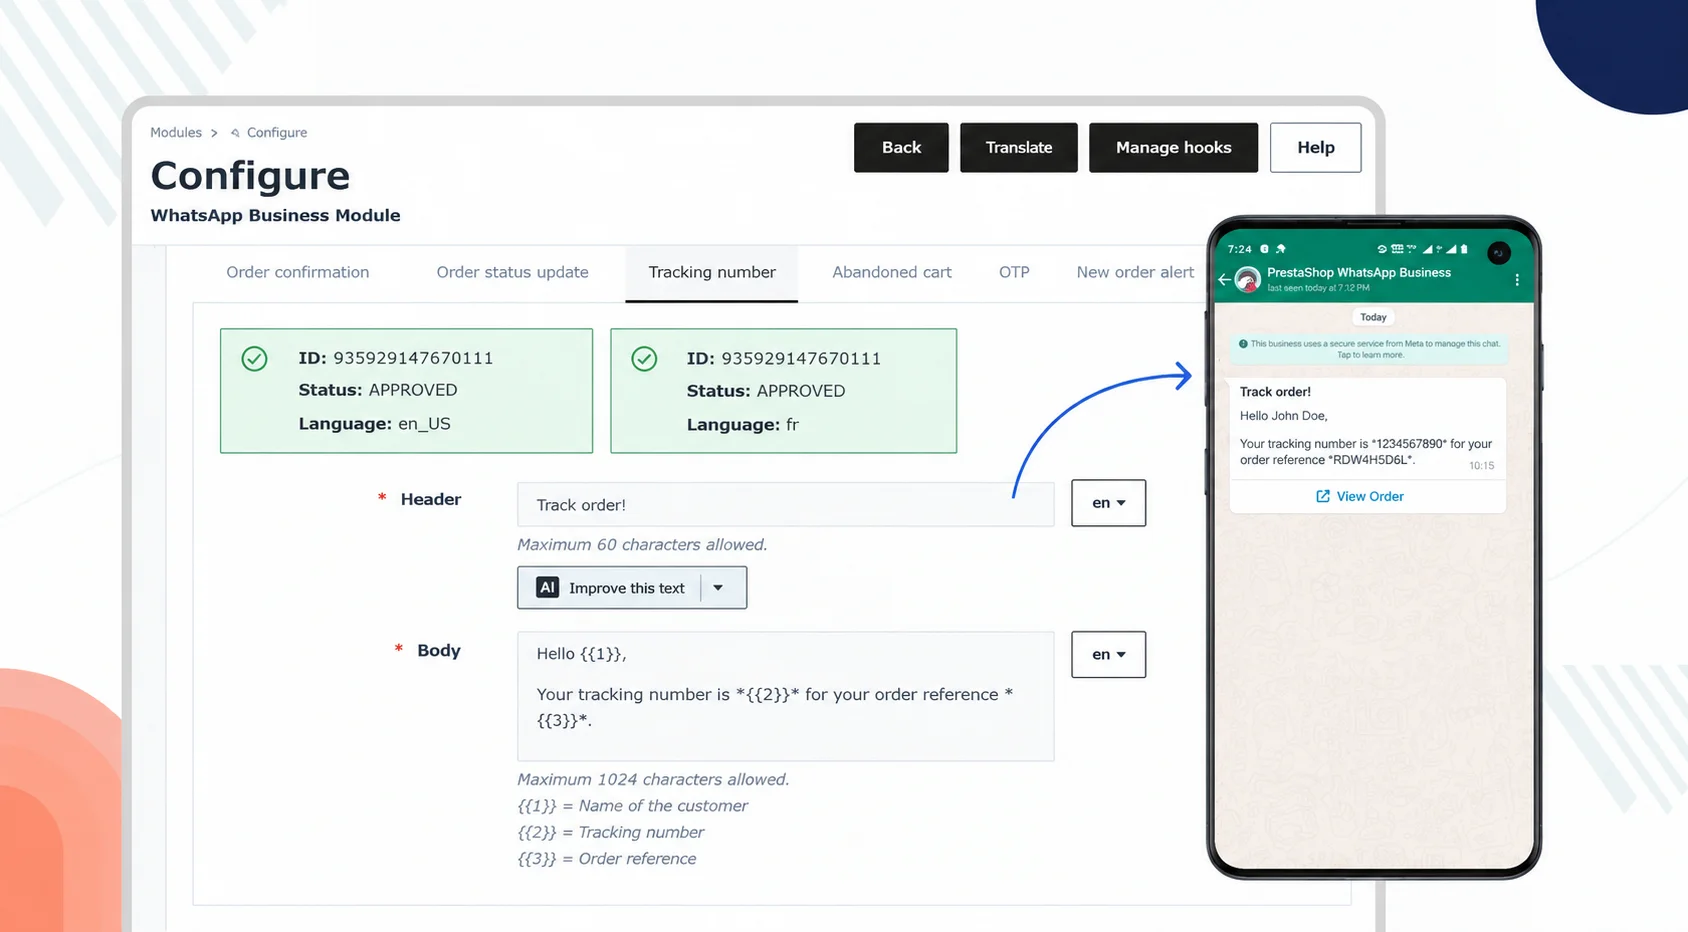Screen dimensions: 1688x932
Task: Click 'Maximum 60 characters allowed.' hint text
Action: [x=642, y=544]
